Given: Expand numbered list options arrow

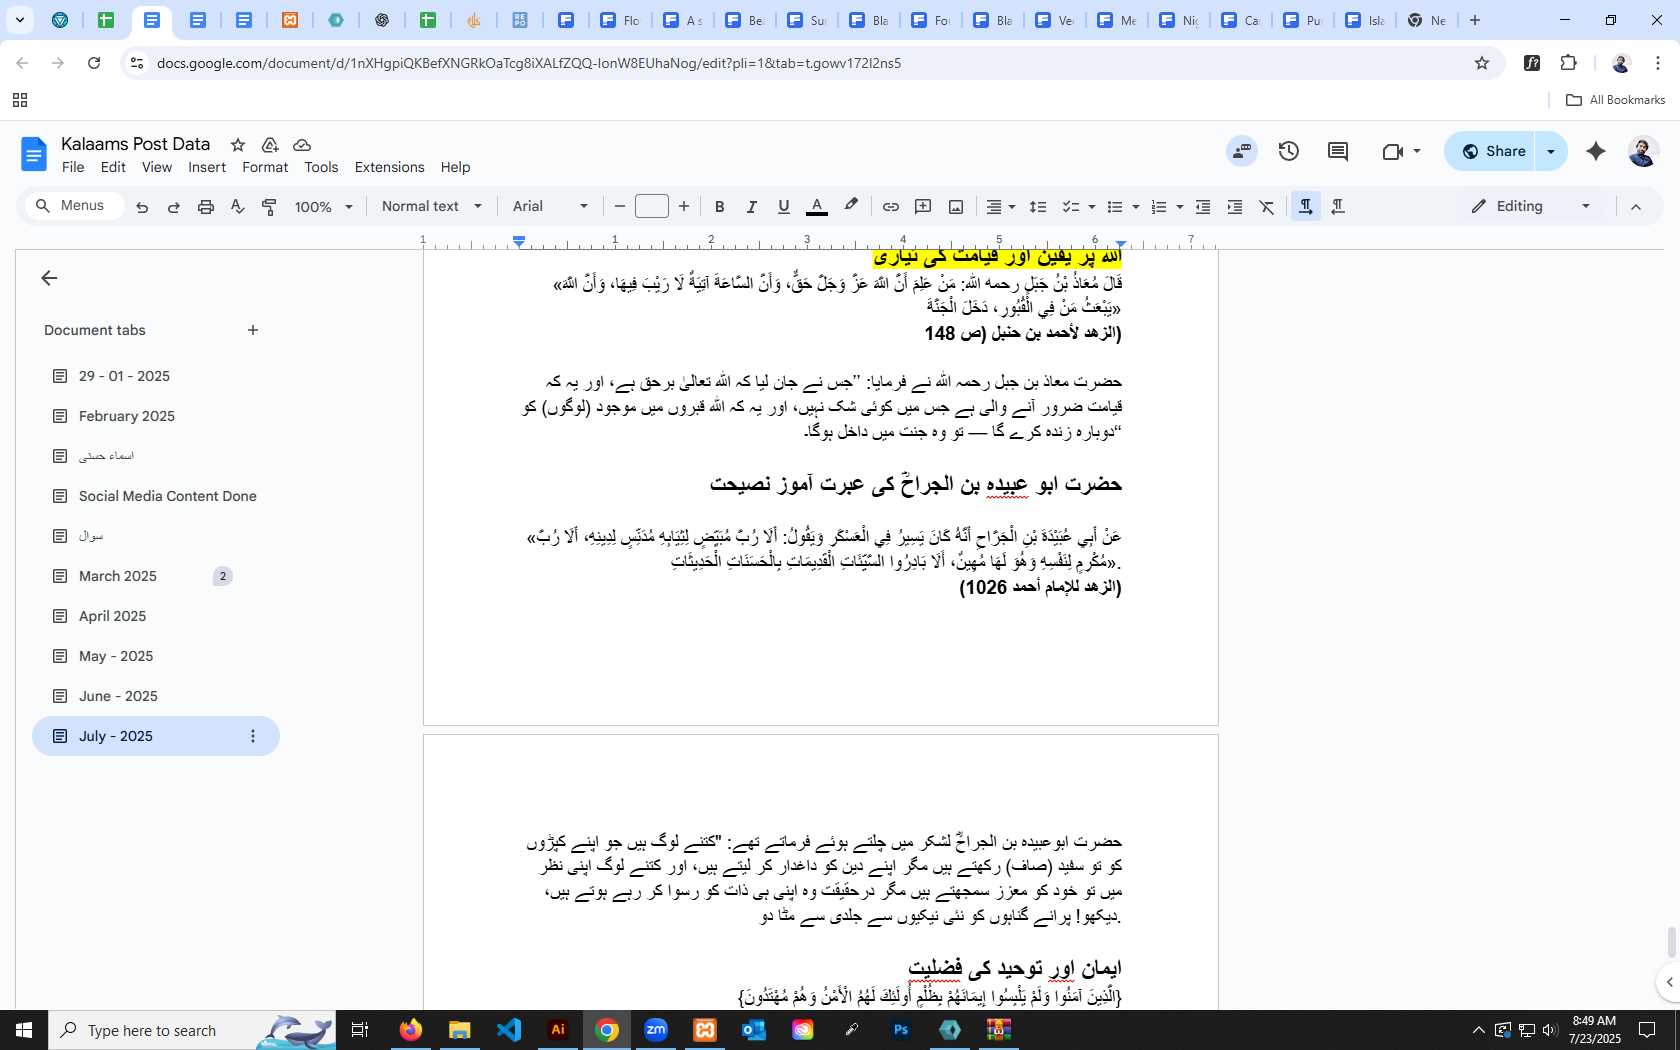Looking at the screenshot, I should pyautogui.click(x=1180, y=207).
